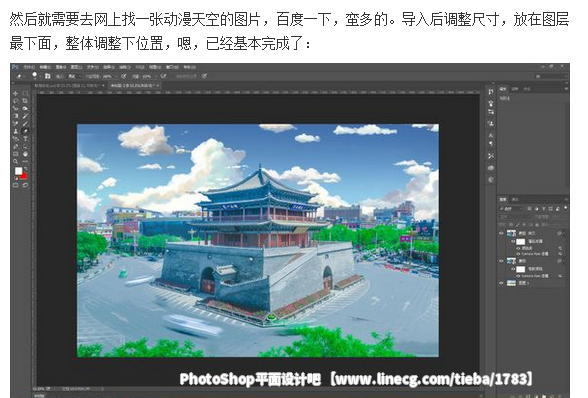Hide the top smart object layer

501,233
